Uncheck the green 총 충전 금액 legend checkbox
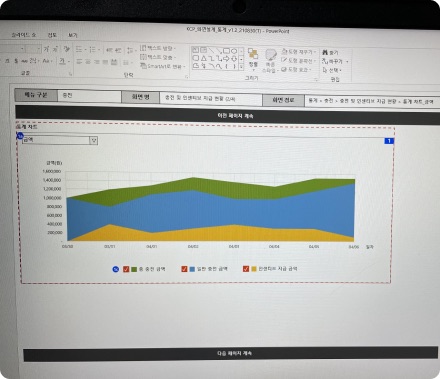 (126, 269)
